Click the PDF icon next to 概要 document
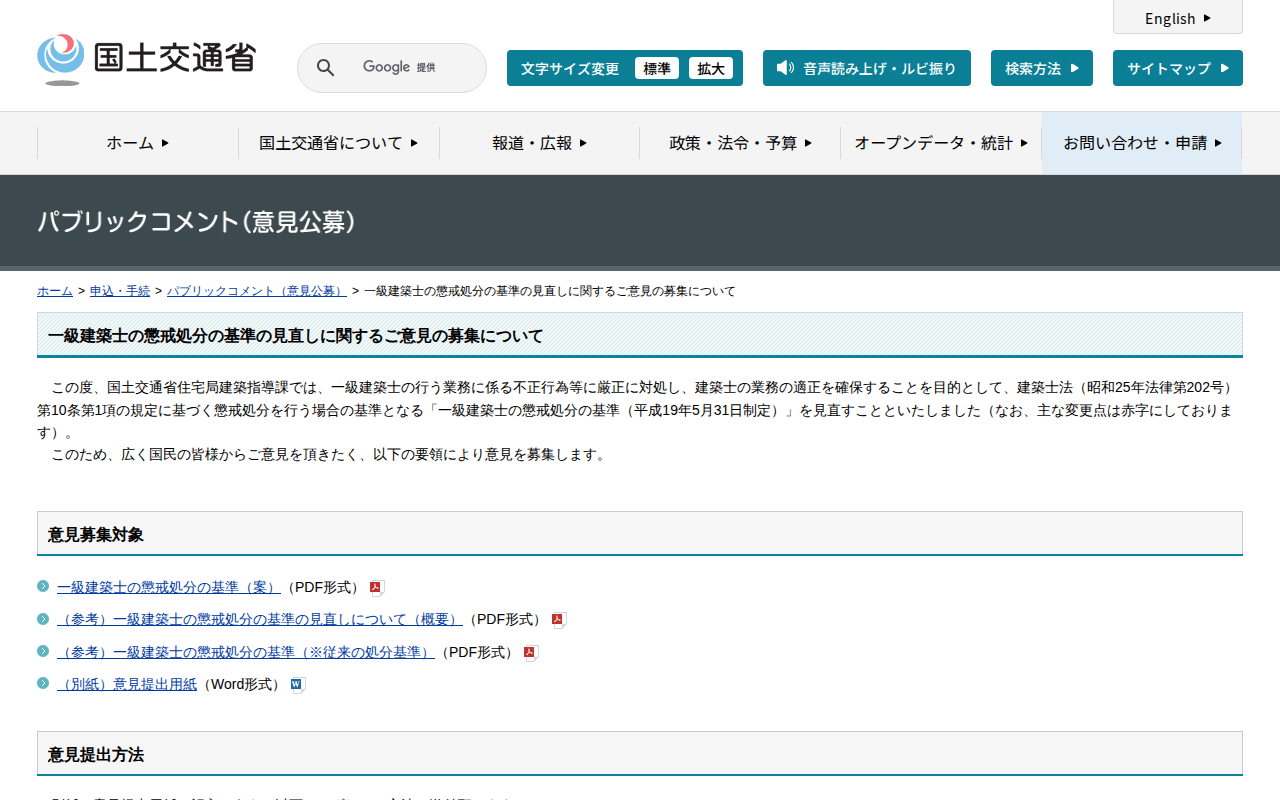This screenshot has width=1280, height=800. click(557, 619)
